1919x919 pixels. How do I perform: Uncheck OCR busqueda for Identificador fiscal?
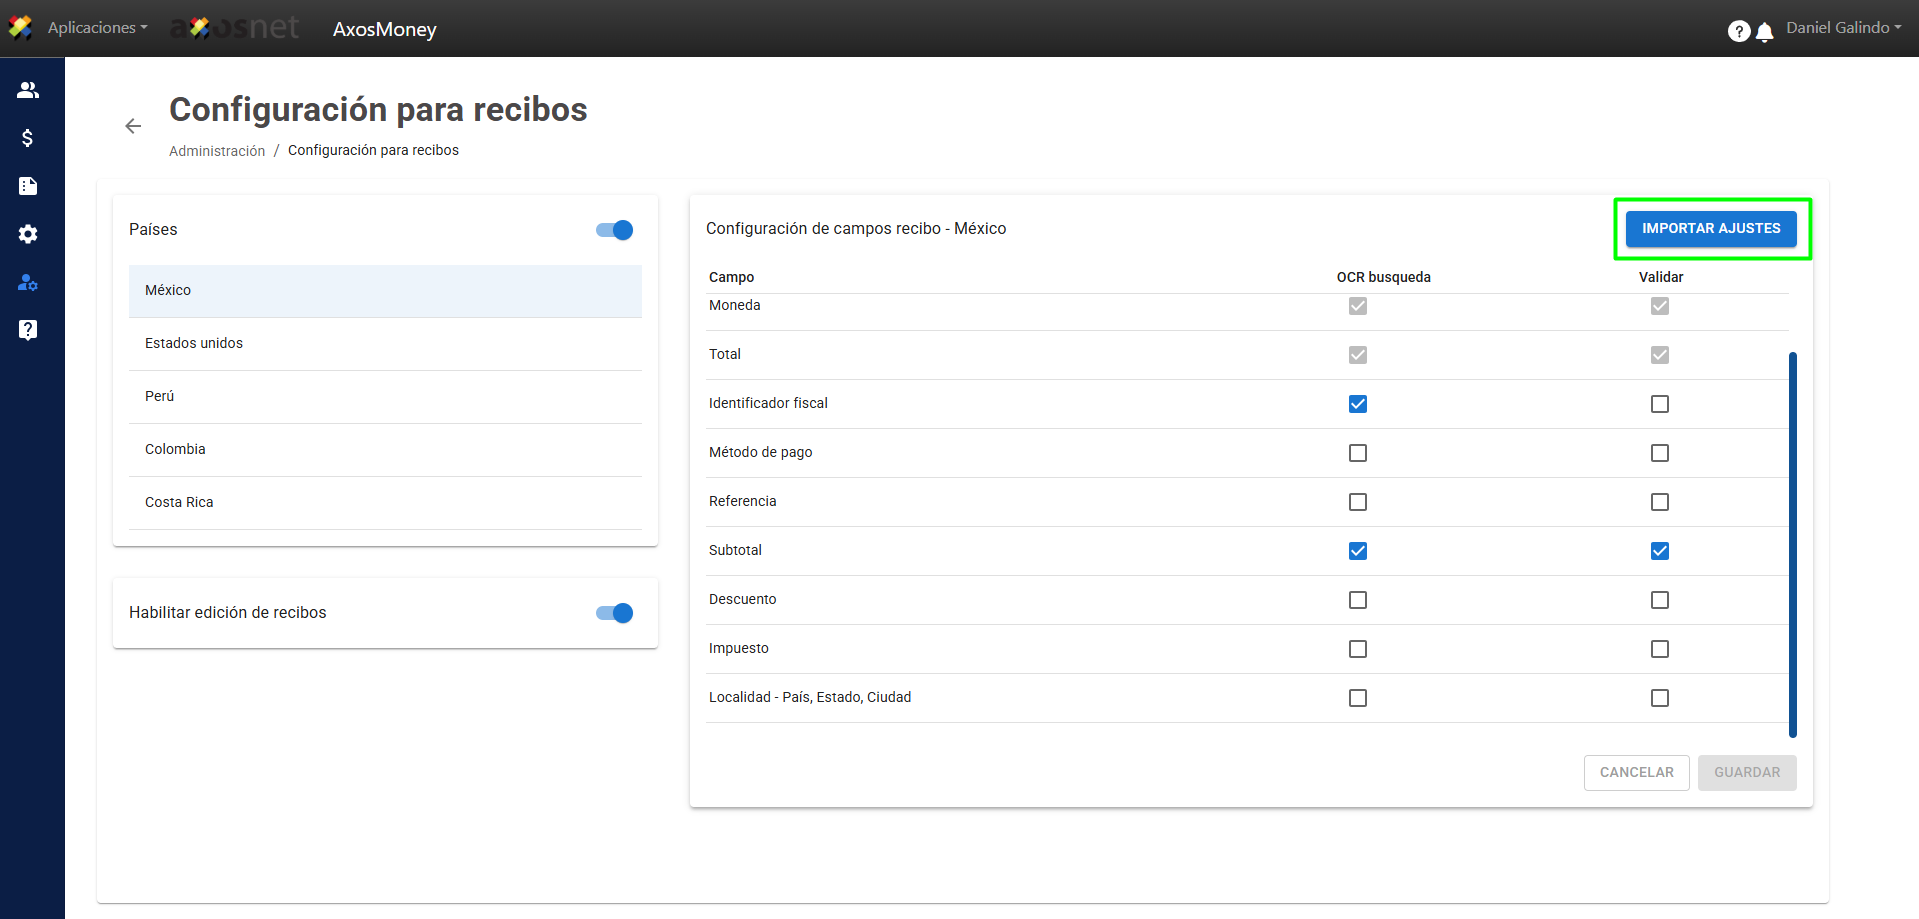click(x=1357, y=404)
